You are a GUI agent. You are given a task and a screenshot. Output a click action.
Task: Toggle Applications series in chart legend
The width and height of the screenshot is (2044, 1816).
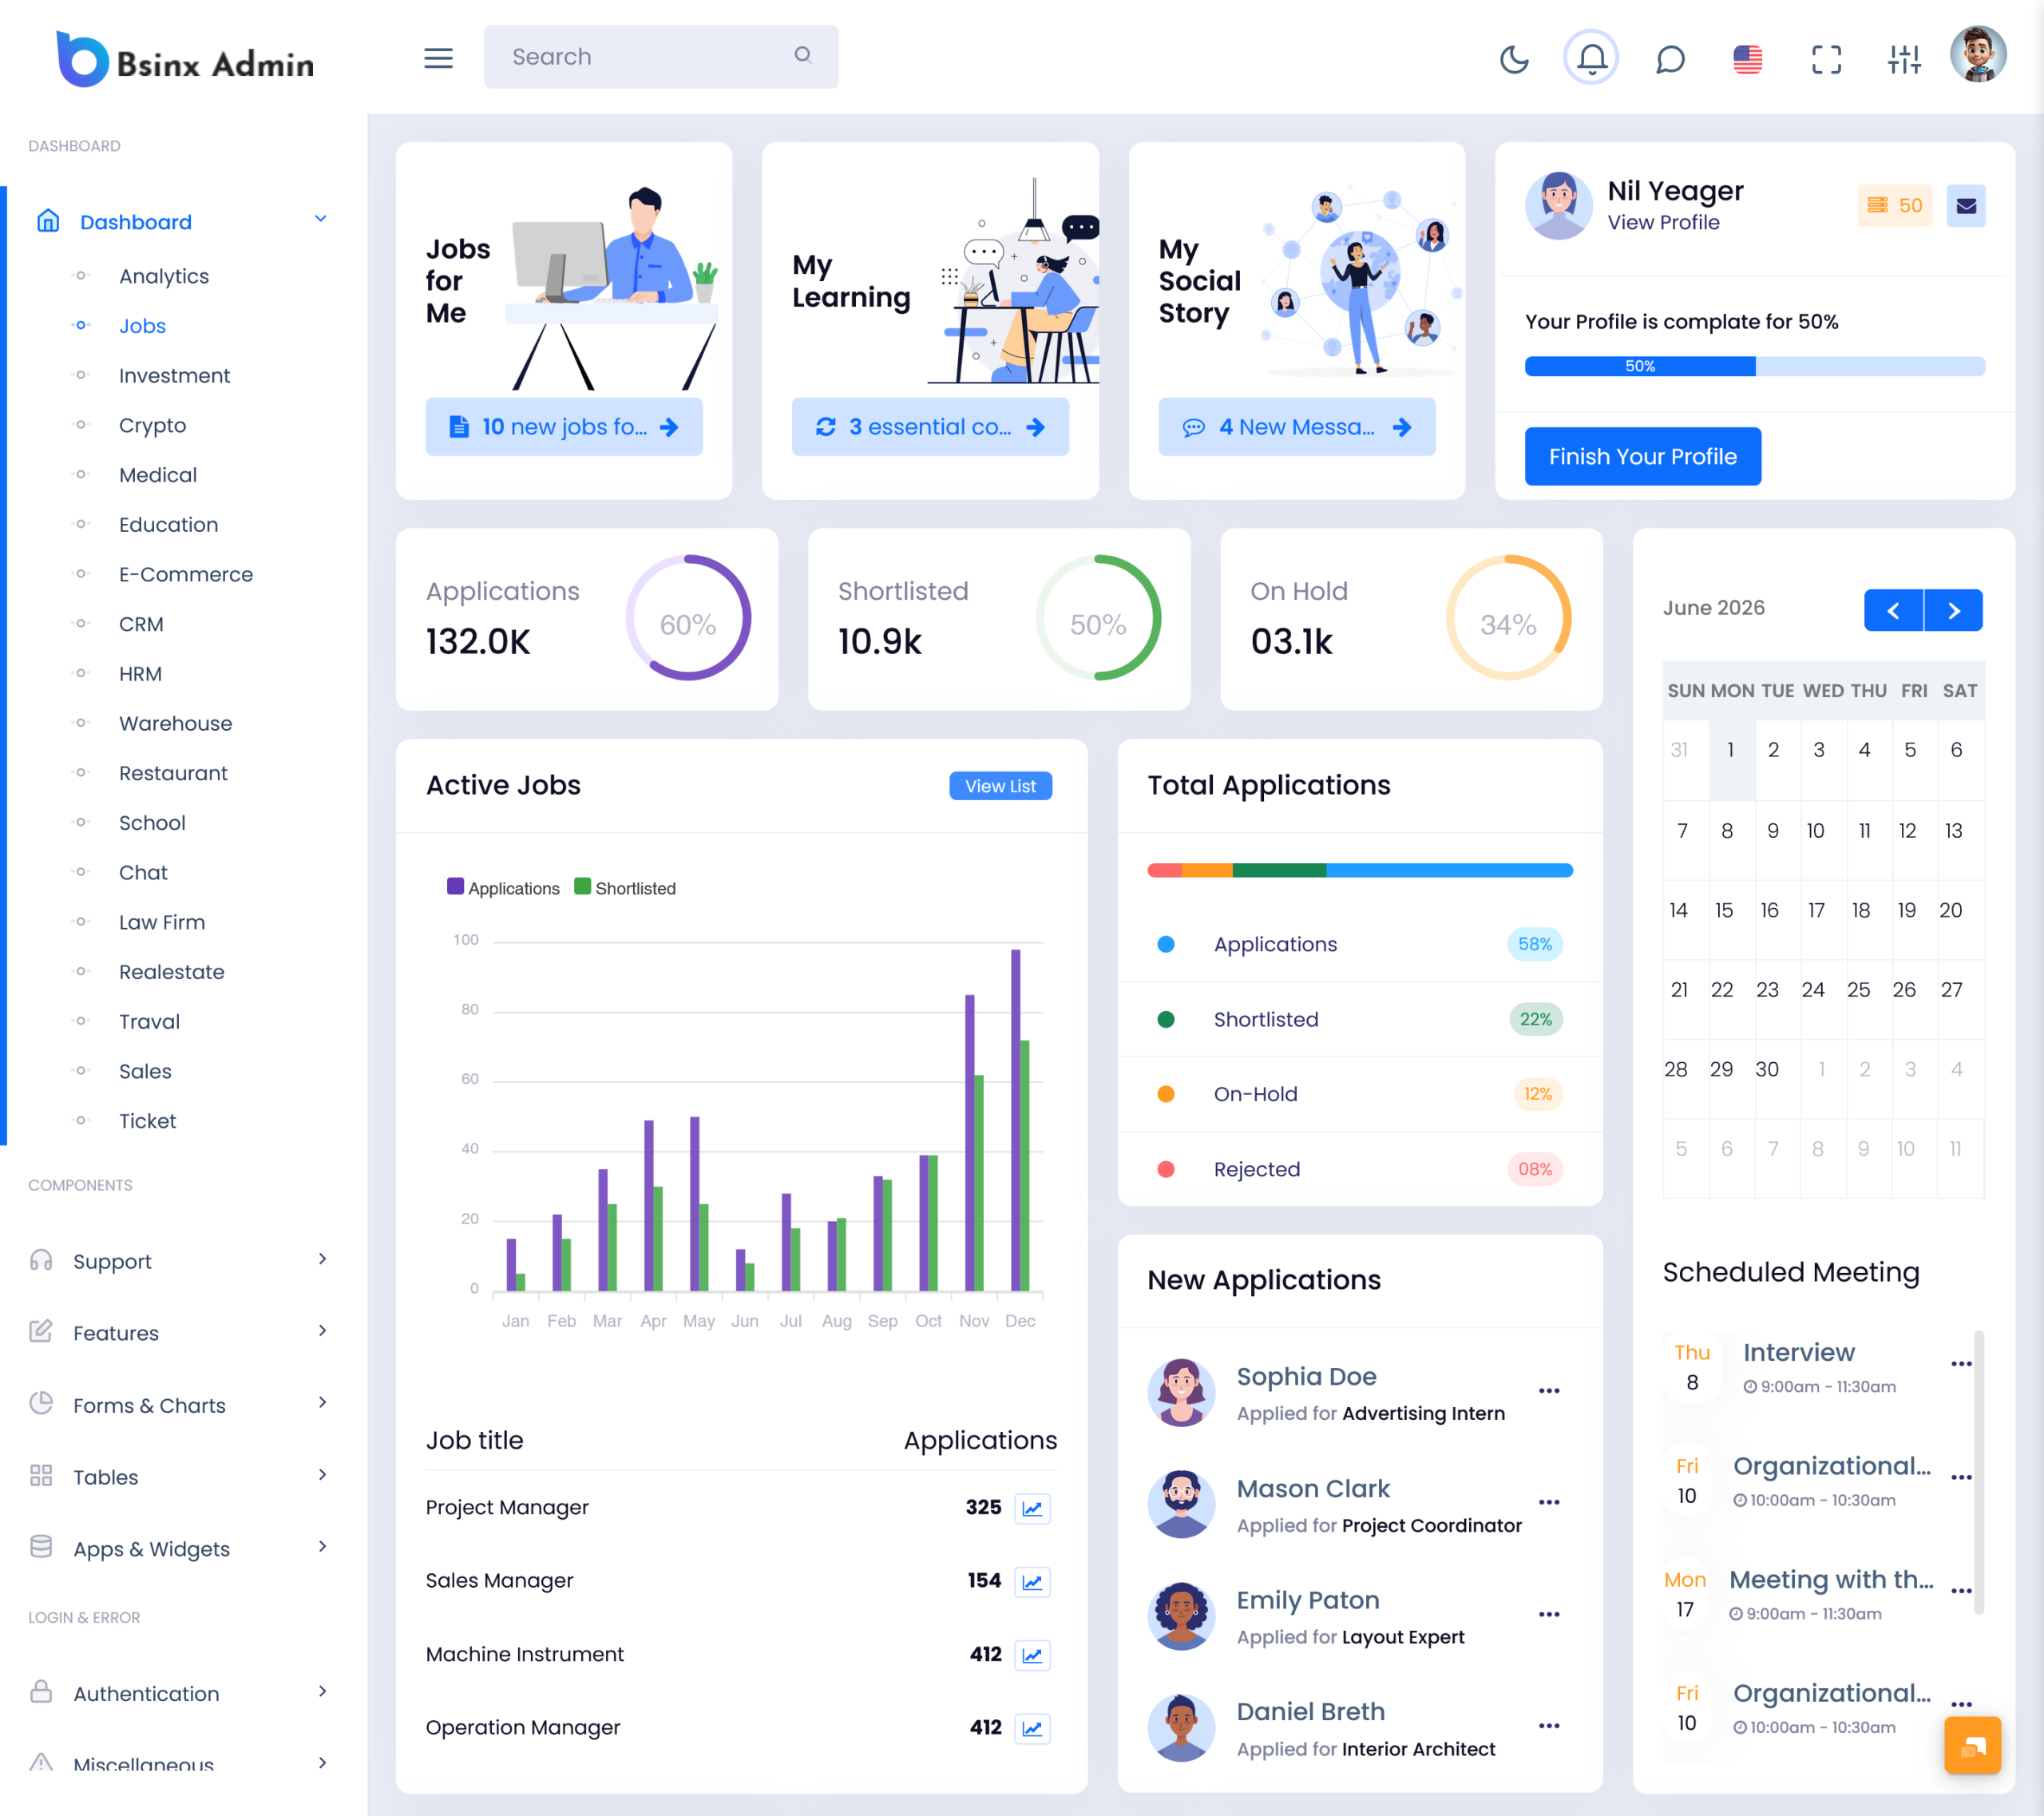[x=503, y=888]
